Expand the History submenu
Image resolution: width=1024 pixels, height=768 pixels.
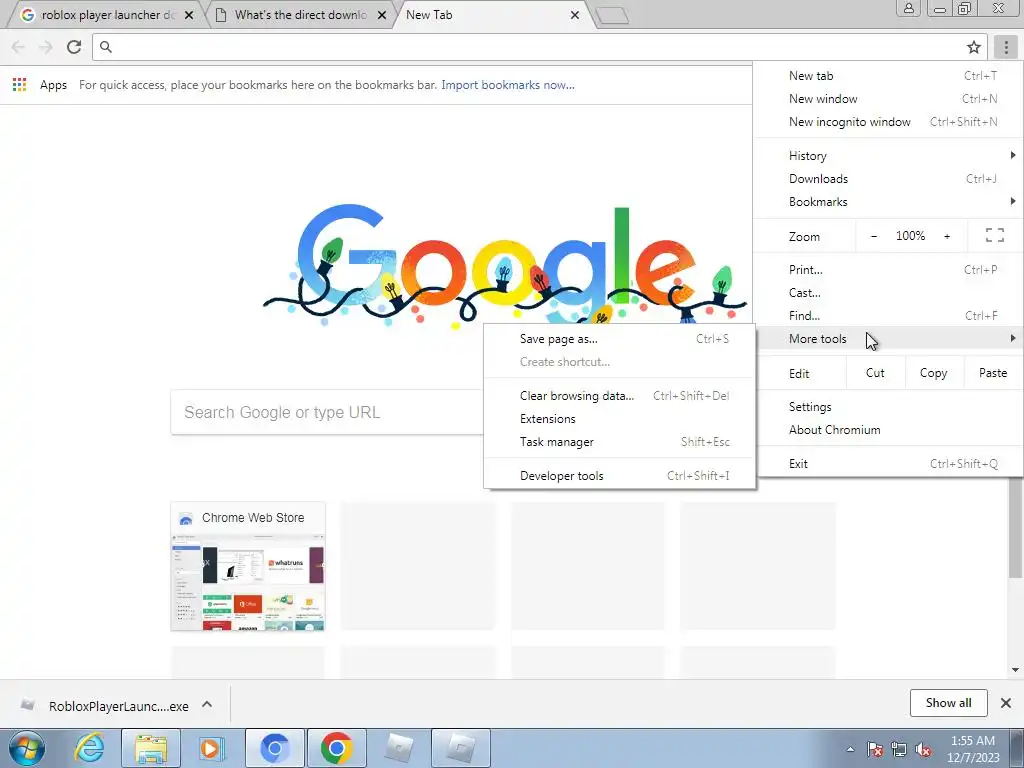pyautogui.click(x=888, y=155)
